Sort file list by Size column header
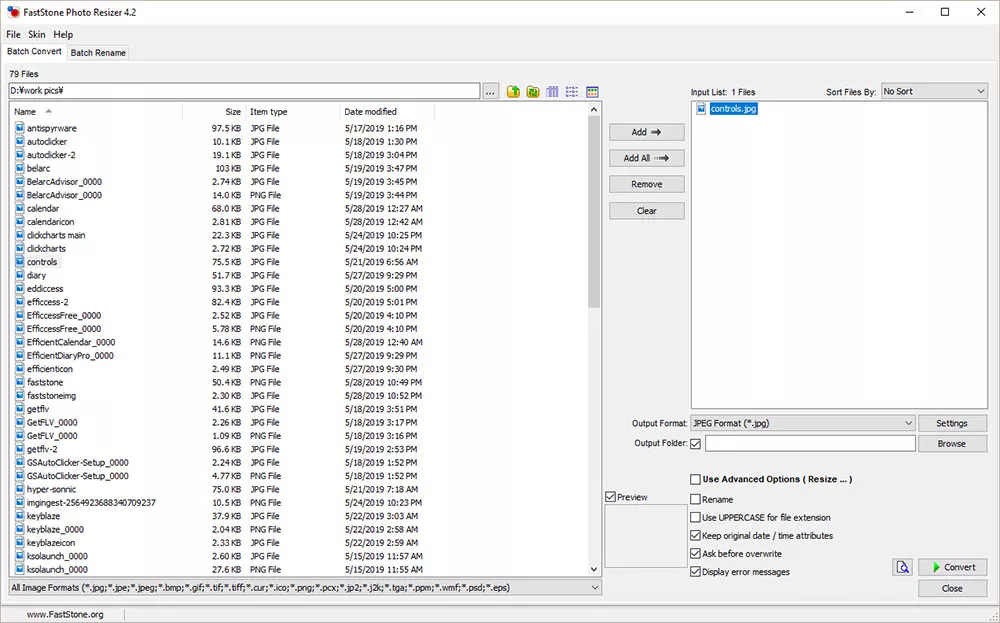Viewport: 1000px width, 623px height. (x=213, y=112)
